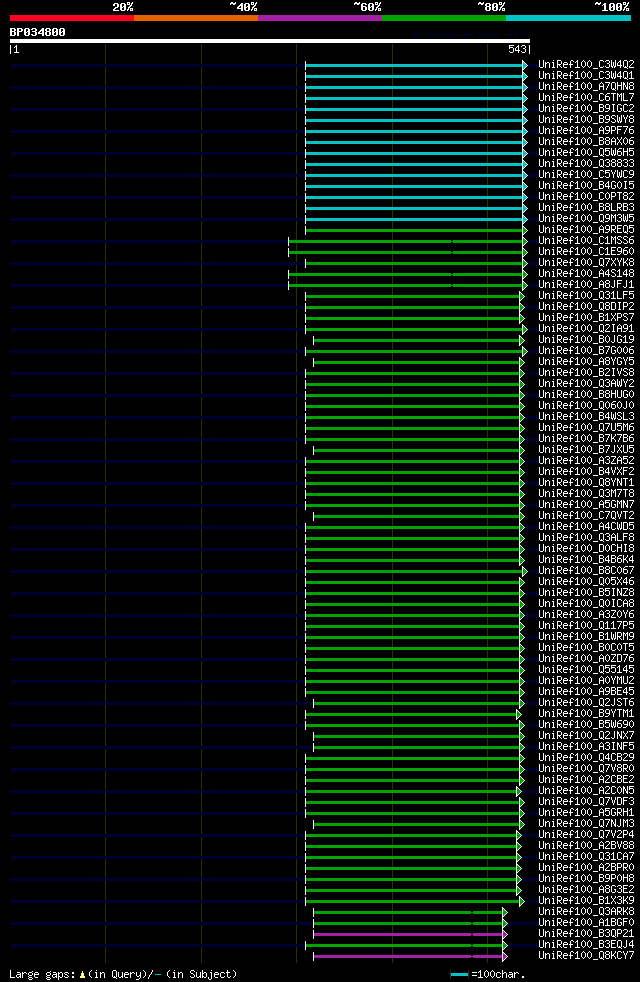Choose the UniRef100_B9YTM1 label
640x982 pixels.
(586, 714)
